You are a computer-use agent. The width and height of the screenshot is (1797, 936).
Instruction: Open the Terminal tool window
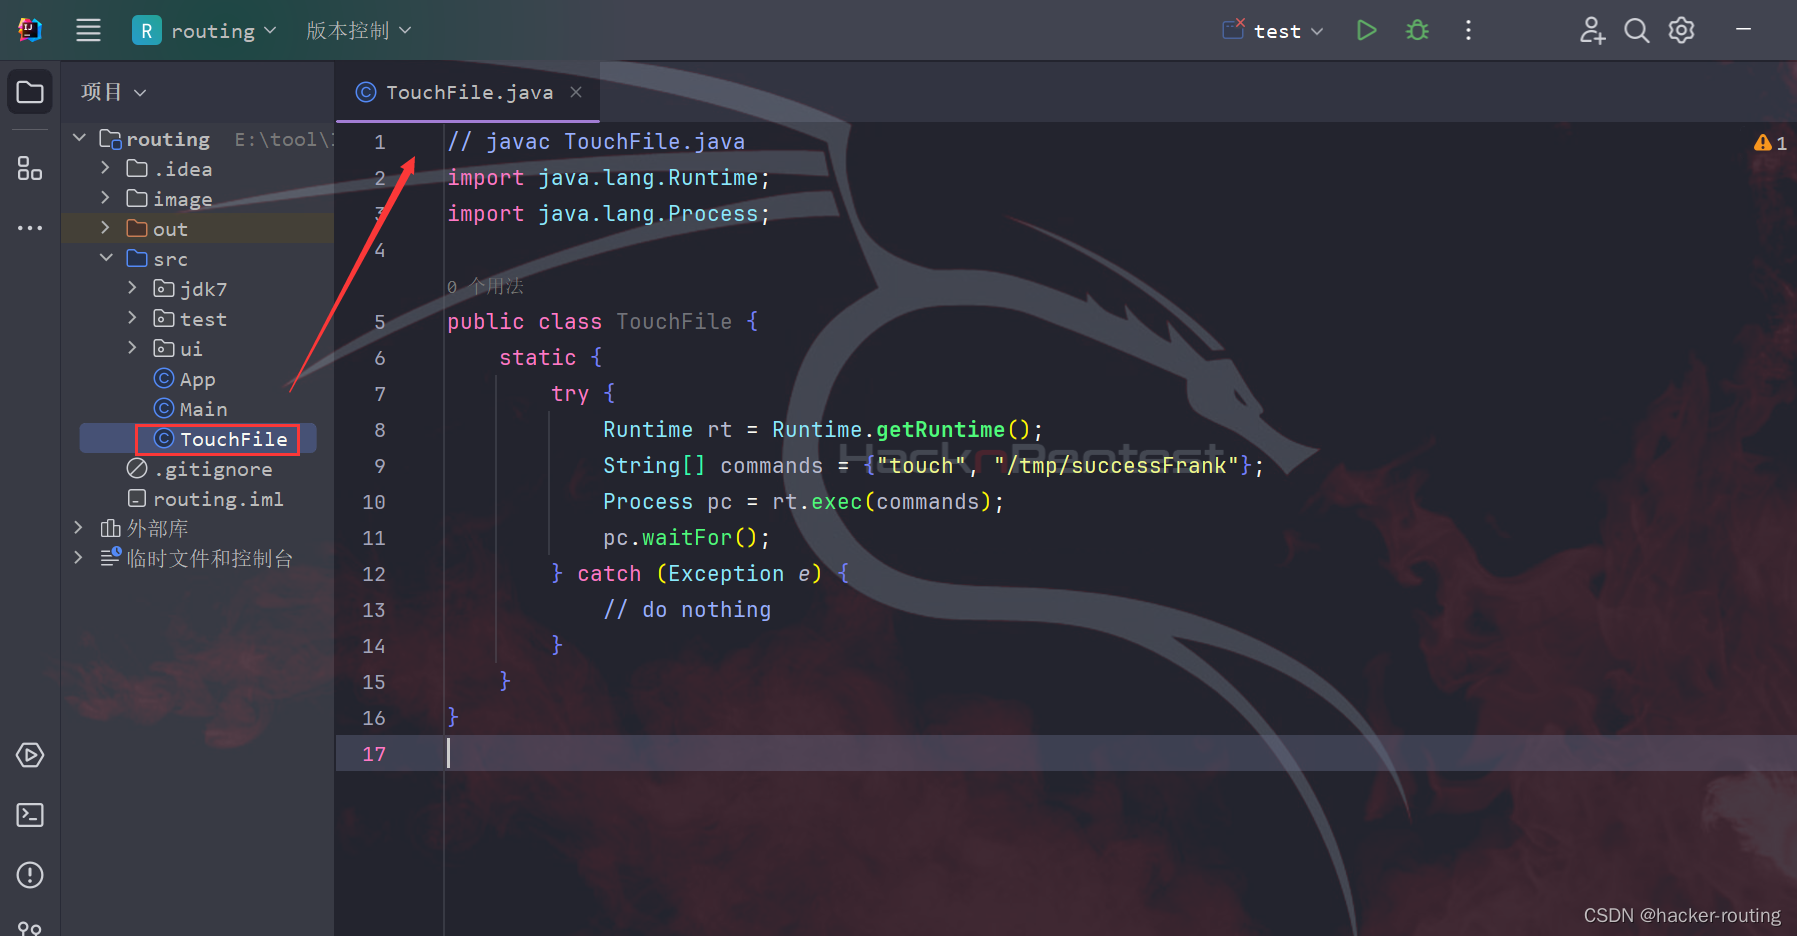point(30,815)
